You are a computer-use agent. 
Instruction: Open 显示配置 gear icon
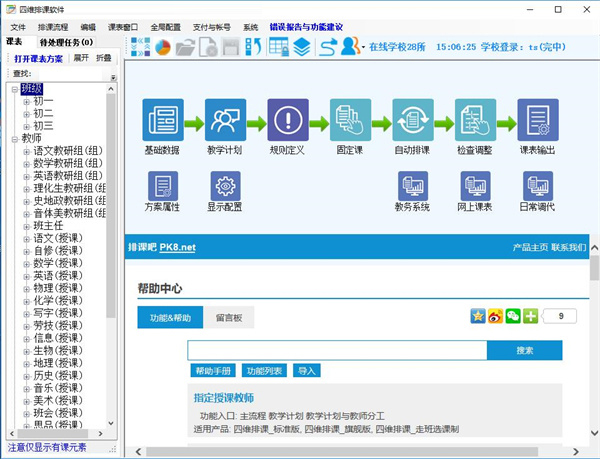click(225, 186)
